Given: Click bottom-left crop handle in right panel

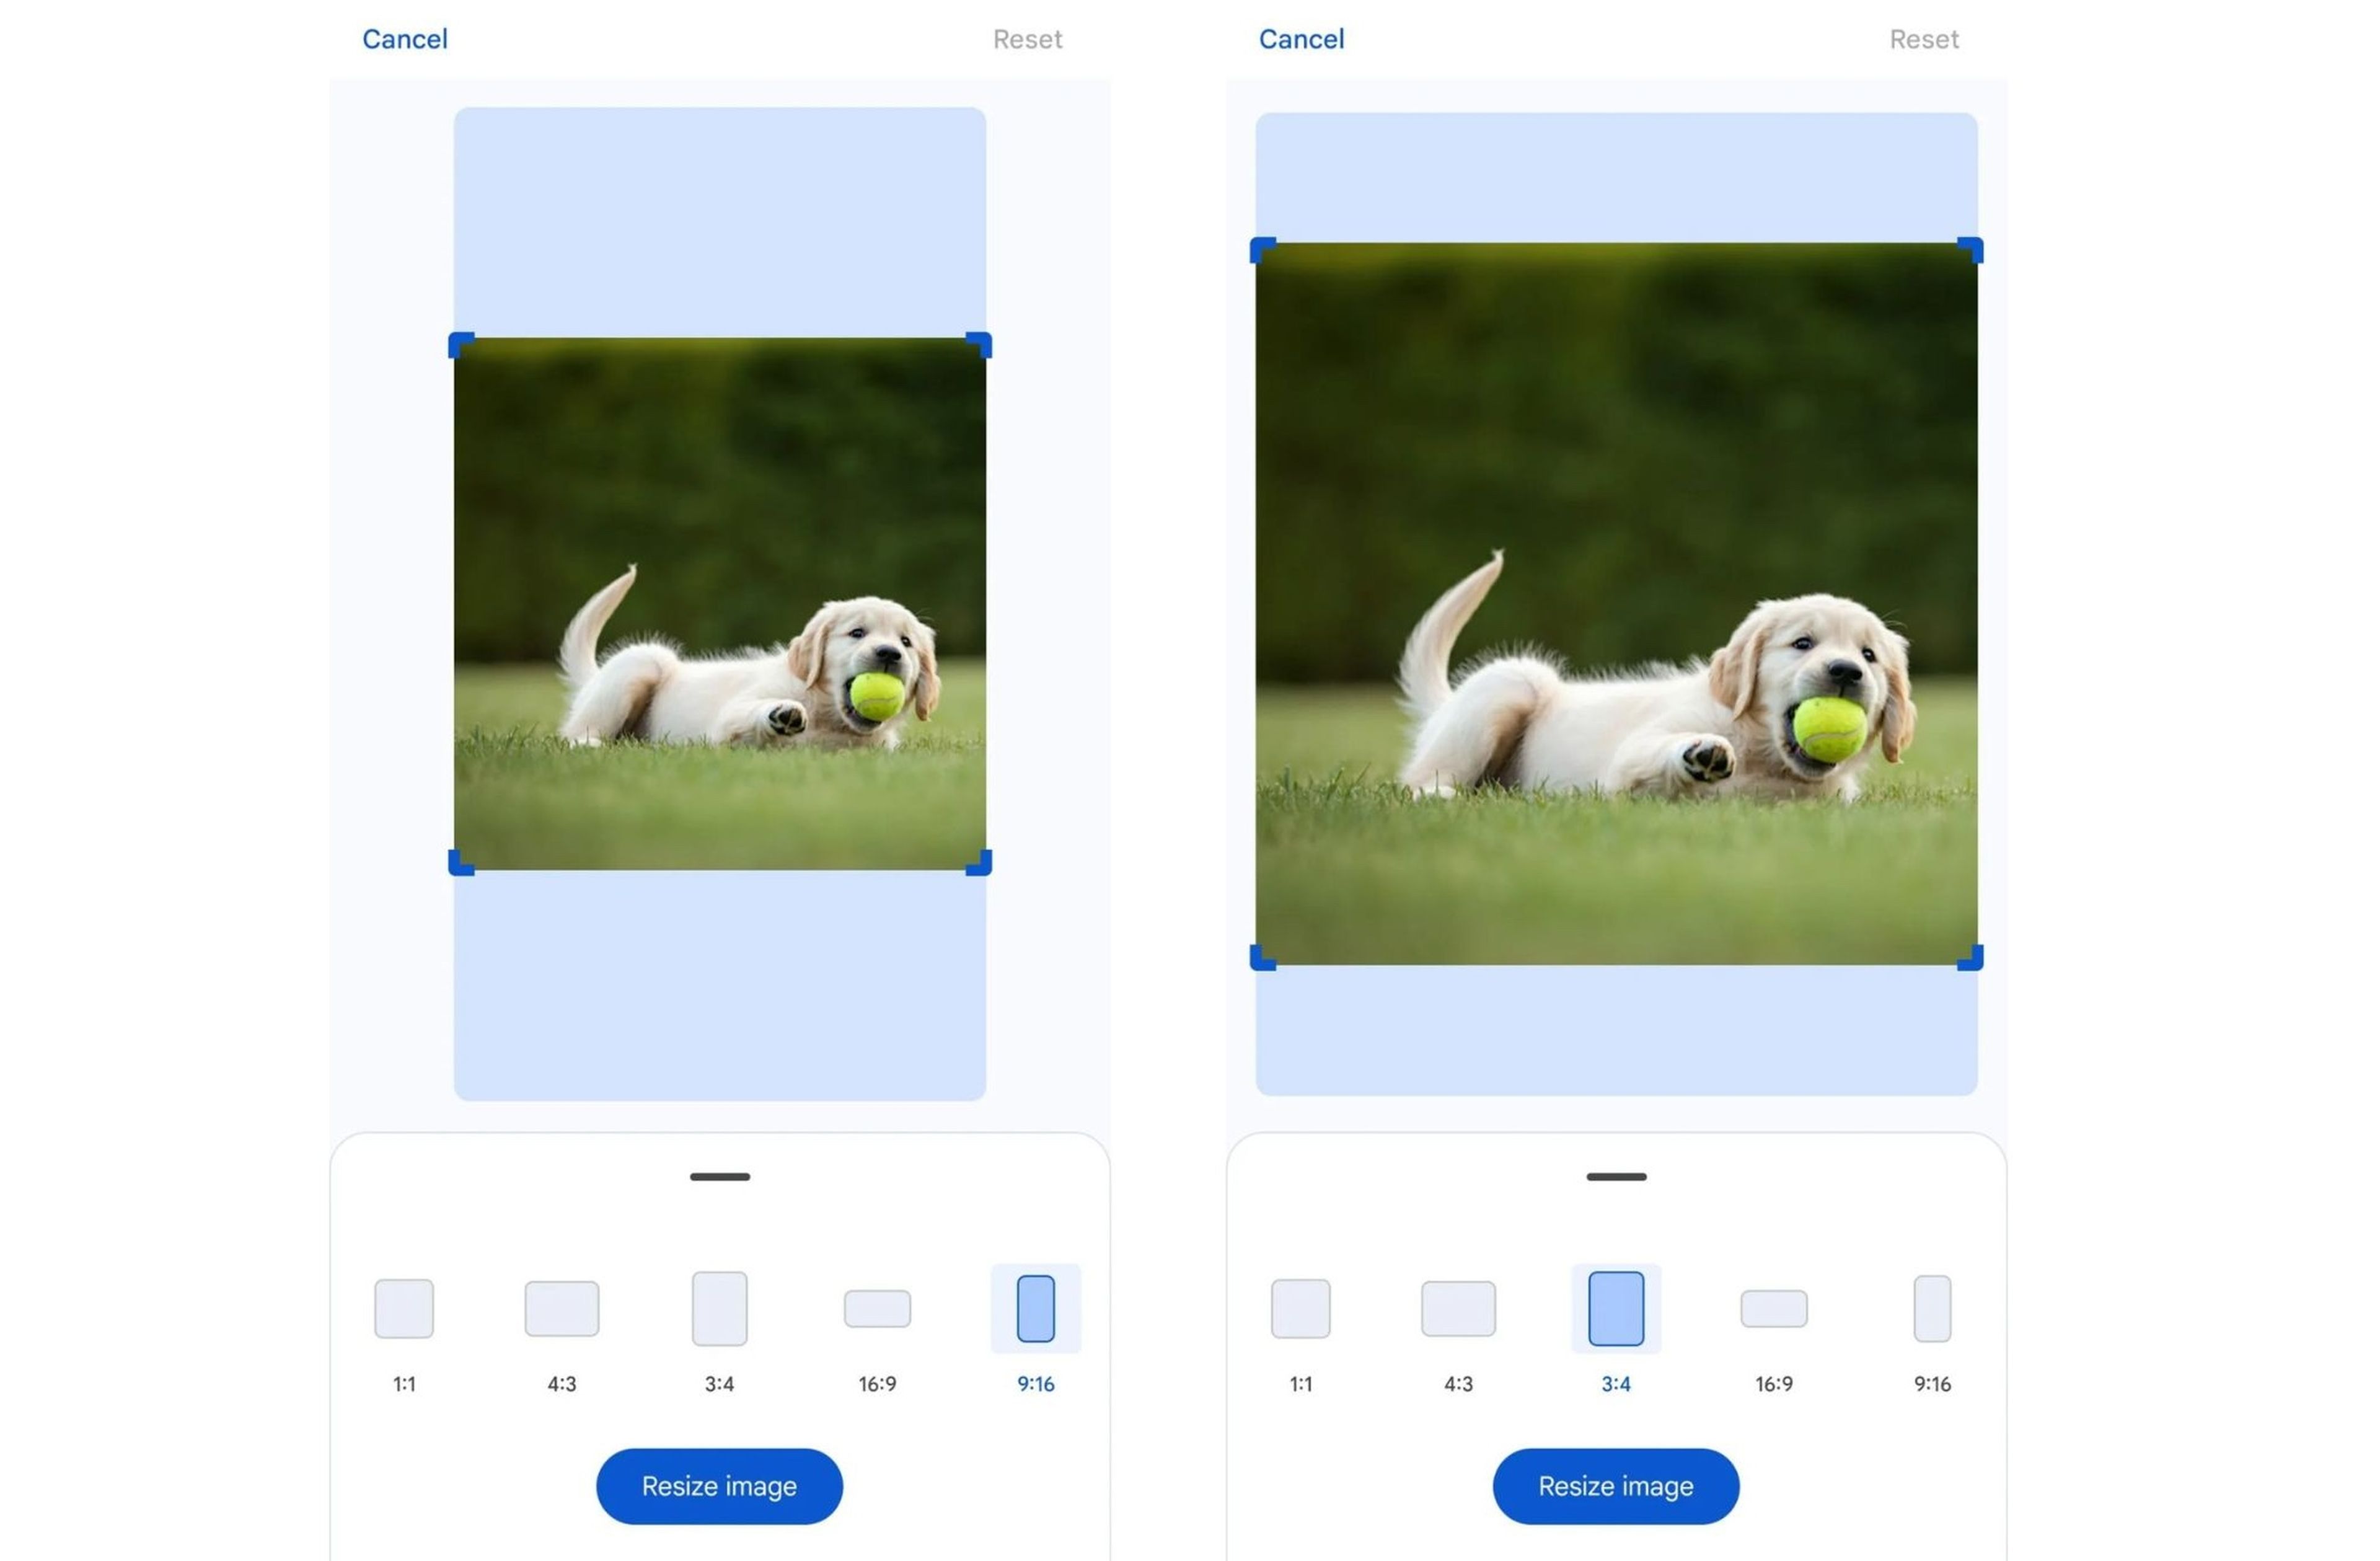Looking at the screenshot, I should click(1262, 958).
